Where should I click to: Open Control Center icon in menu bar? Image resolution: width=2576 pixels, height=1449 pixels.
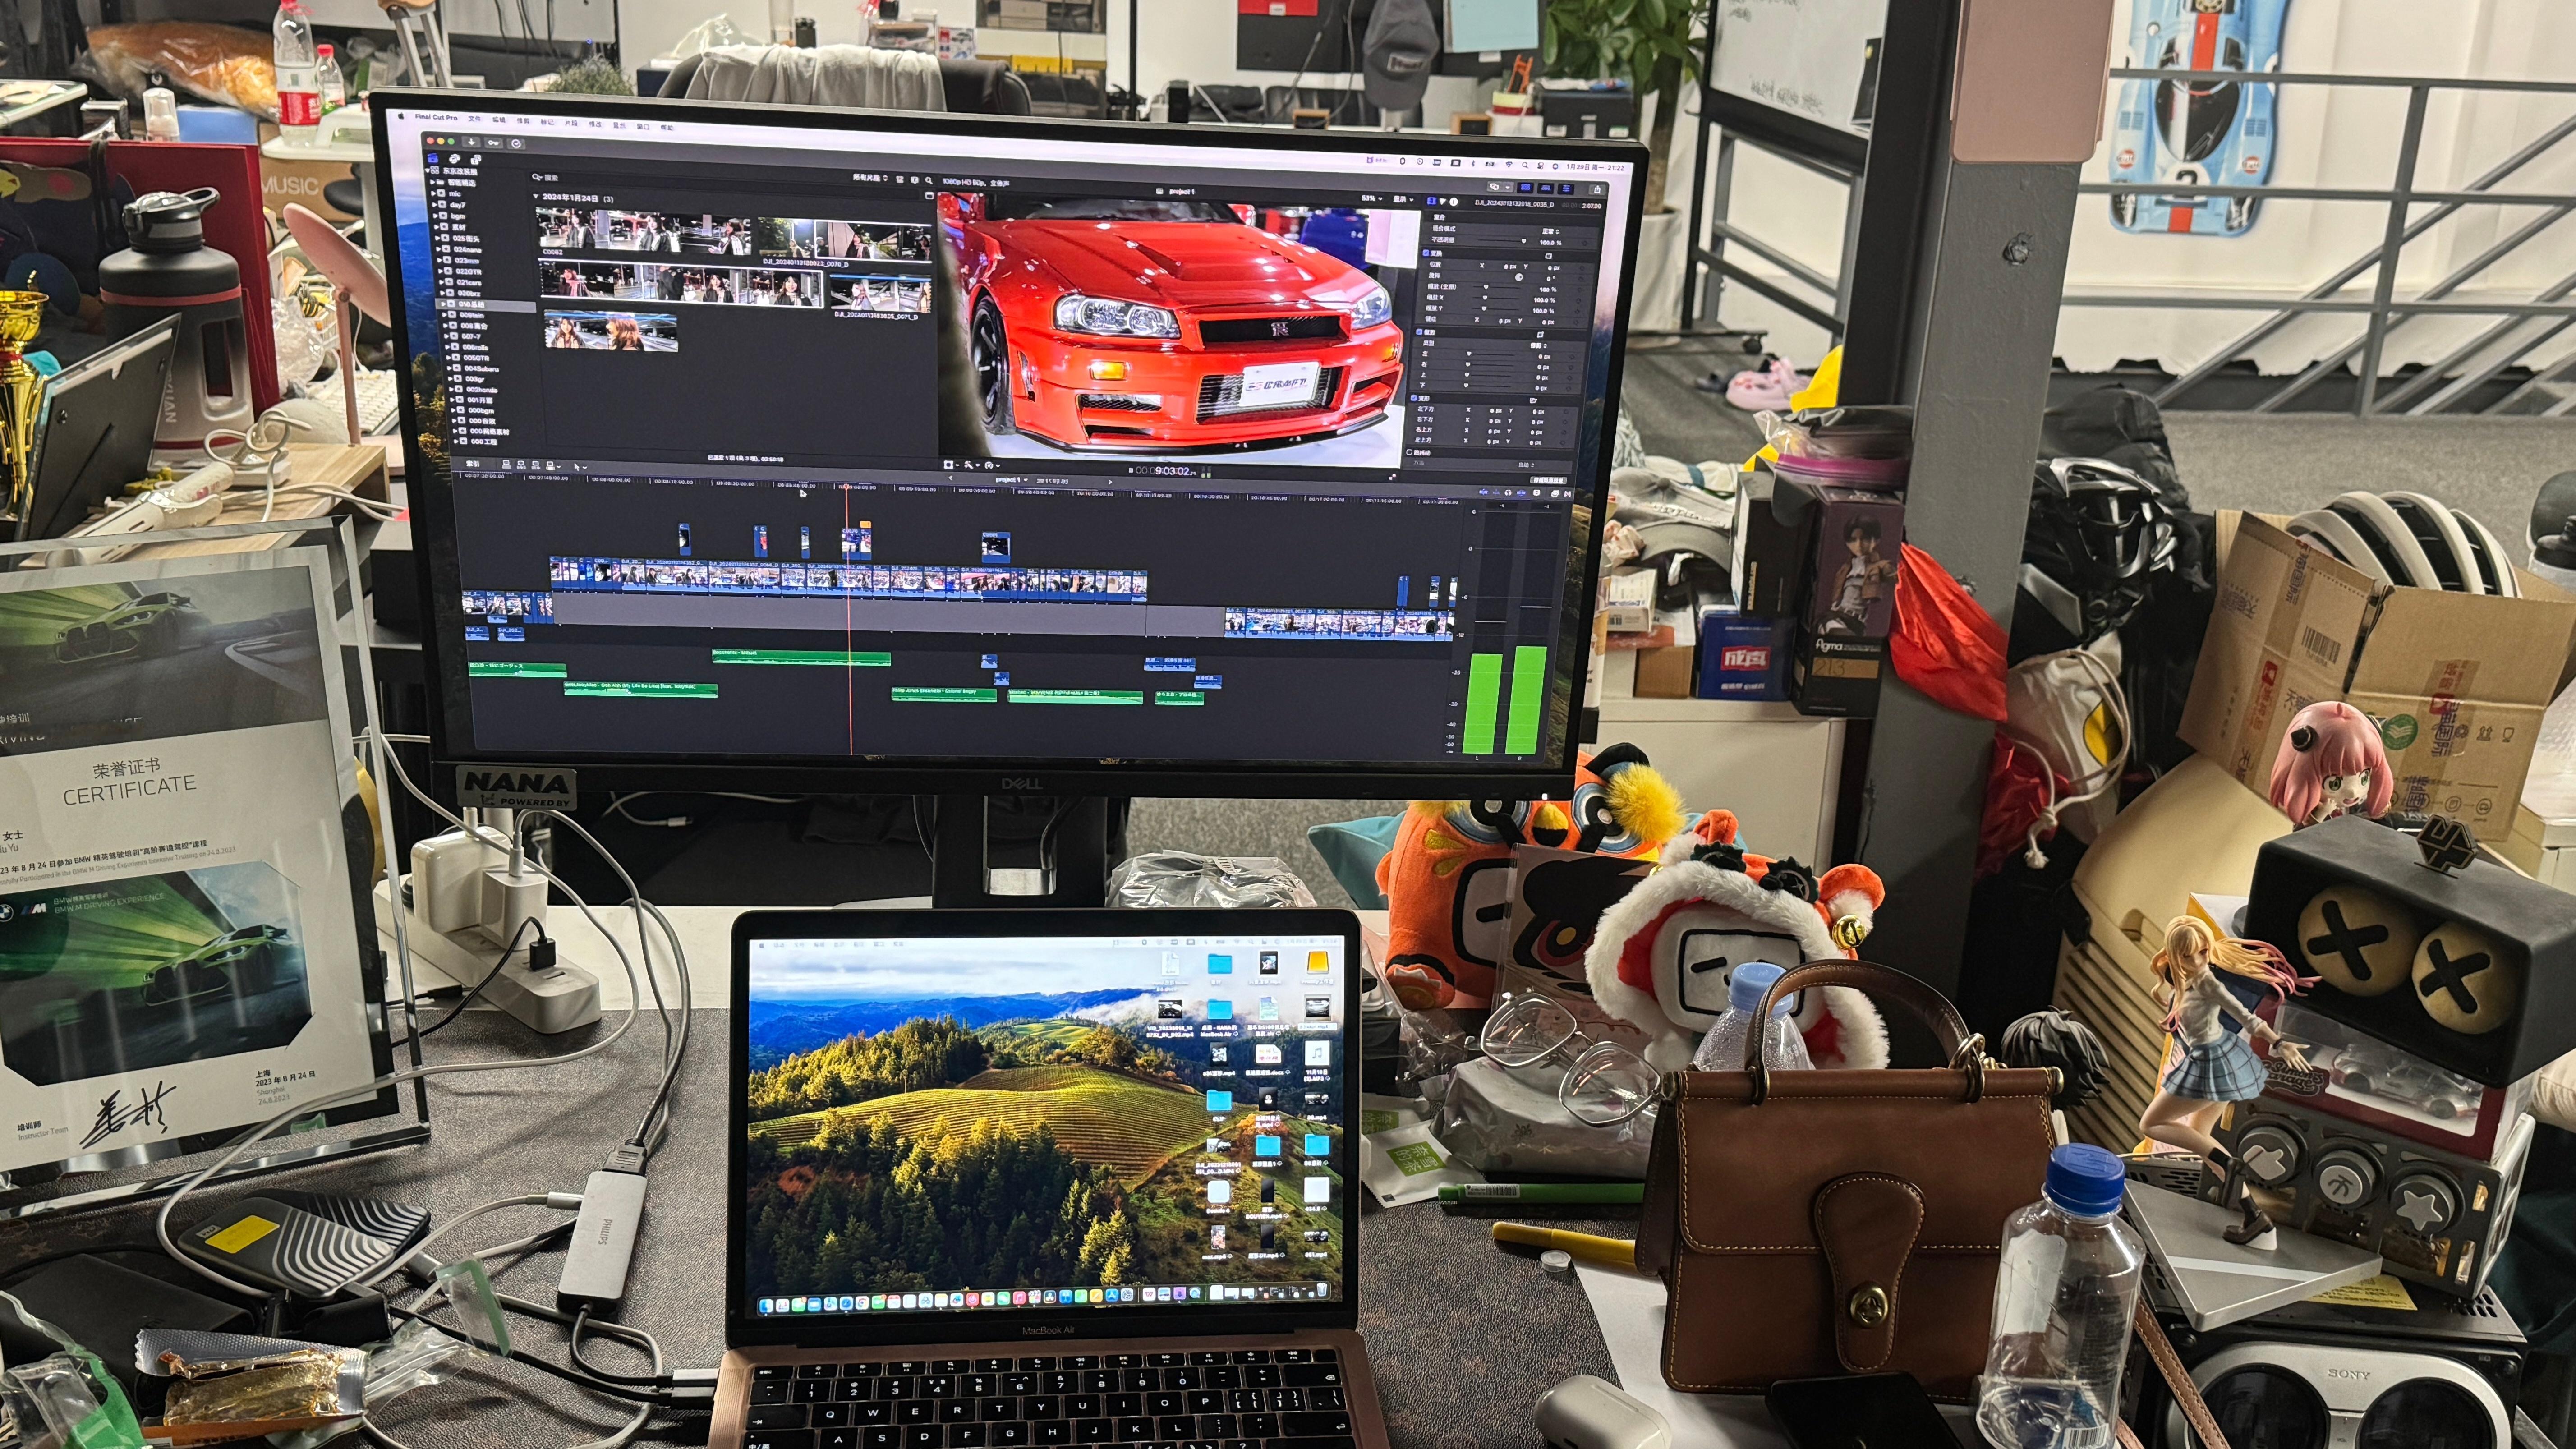1541,166
